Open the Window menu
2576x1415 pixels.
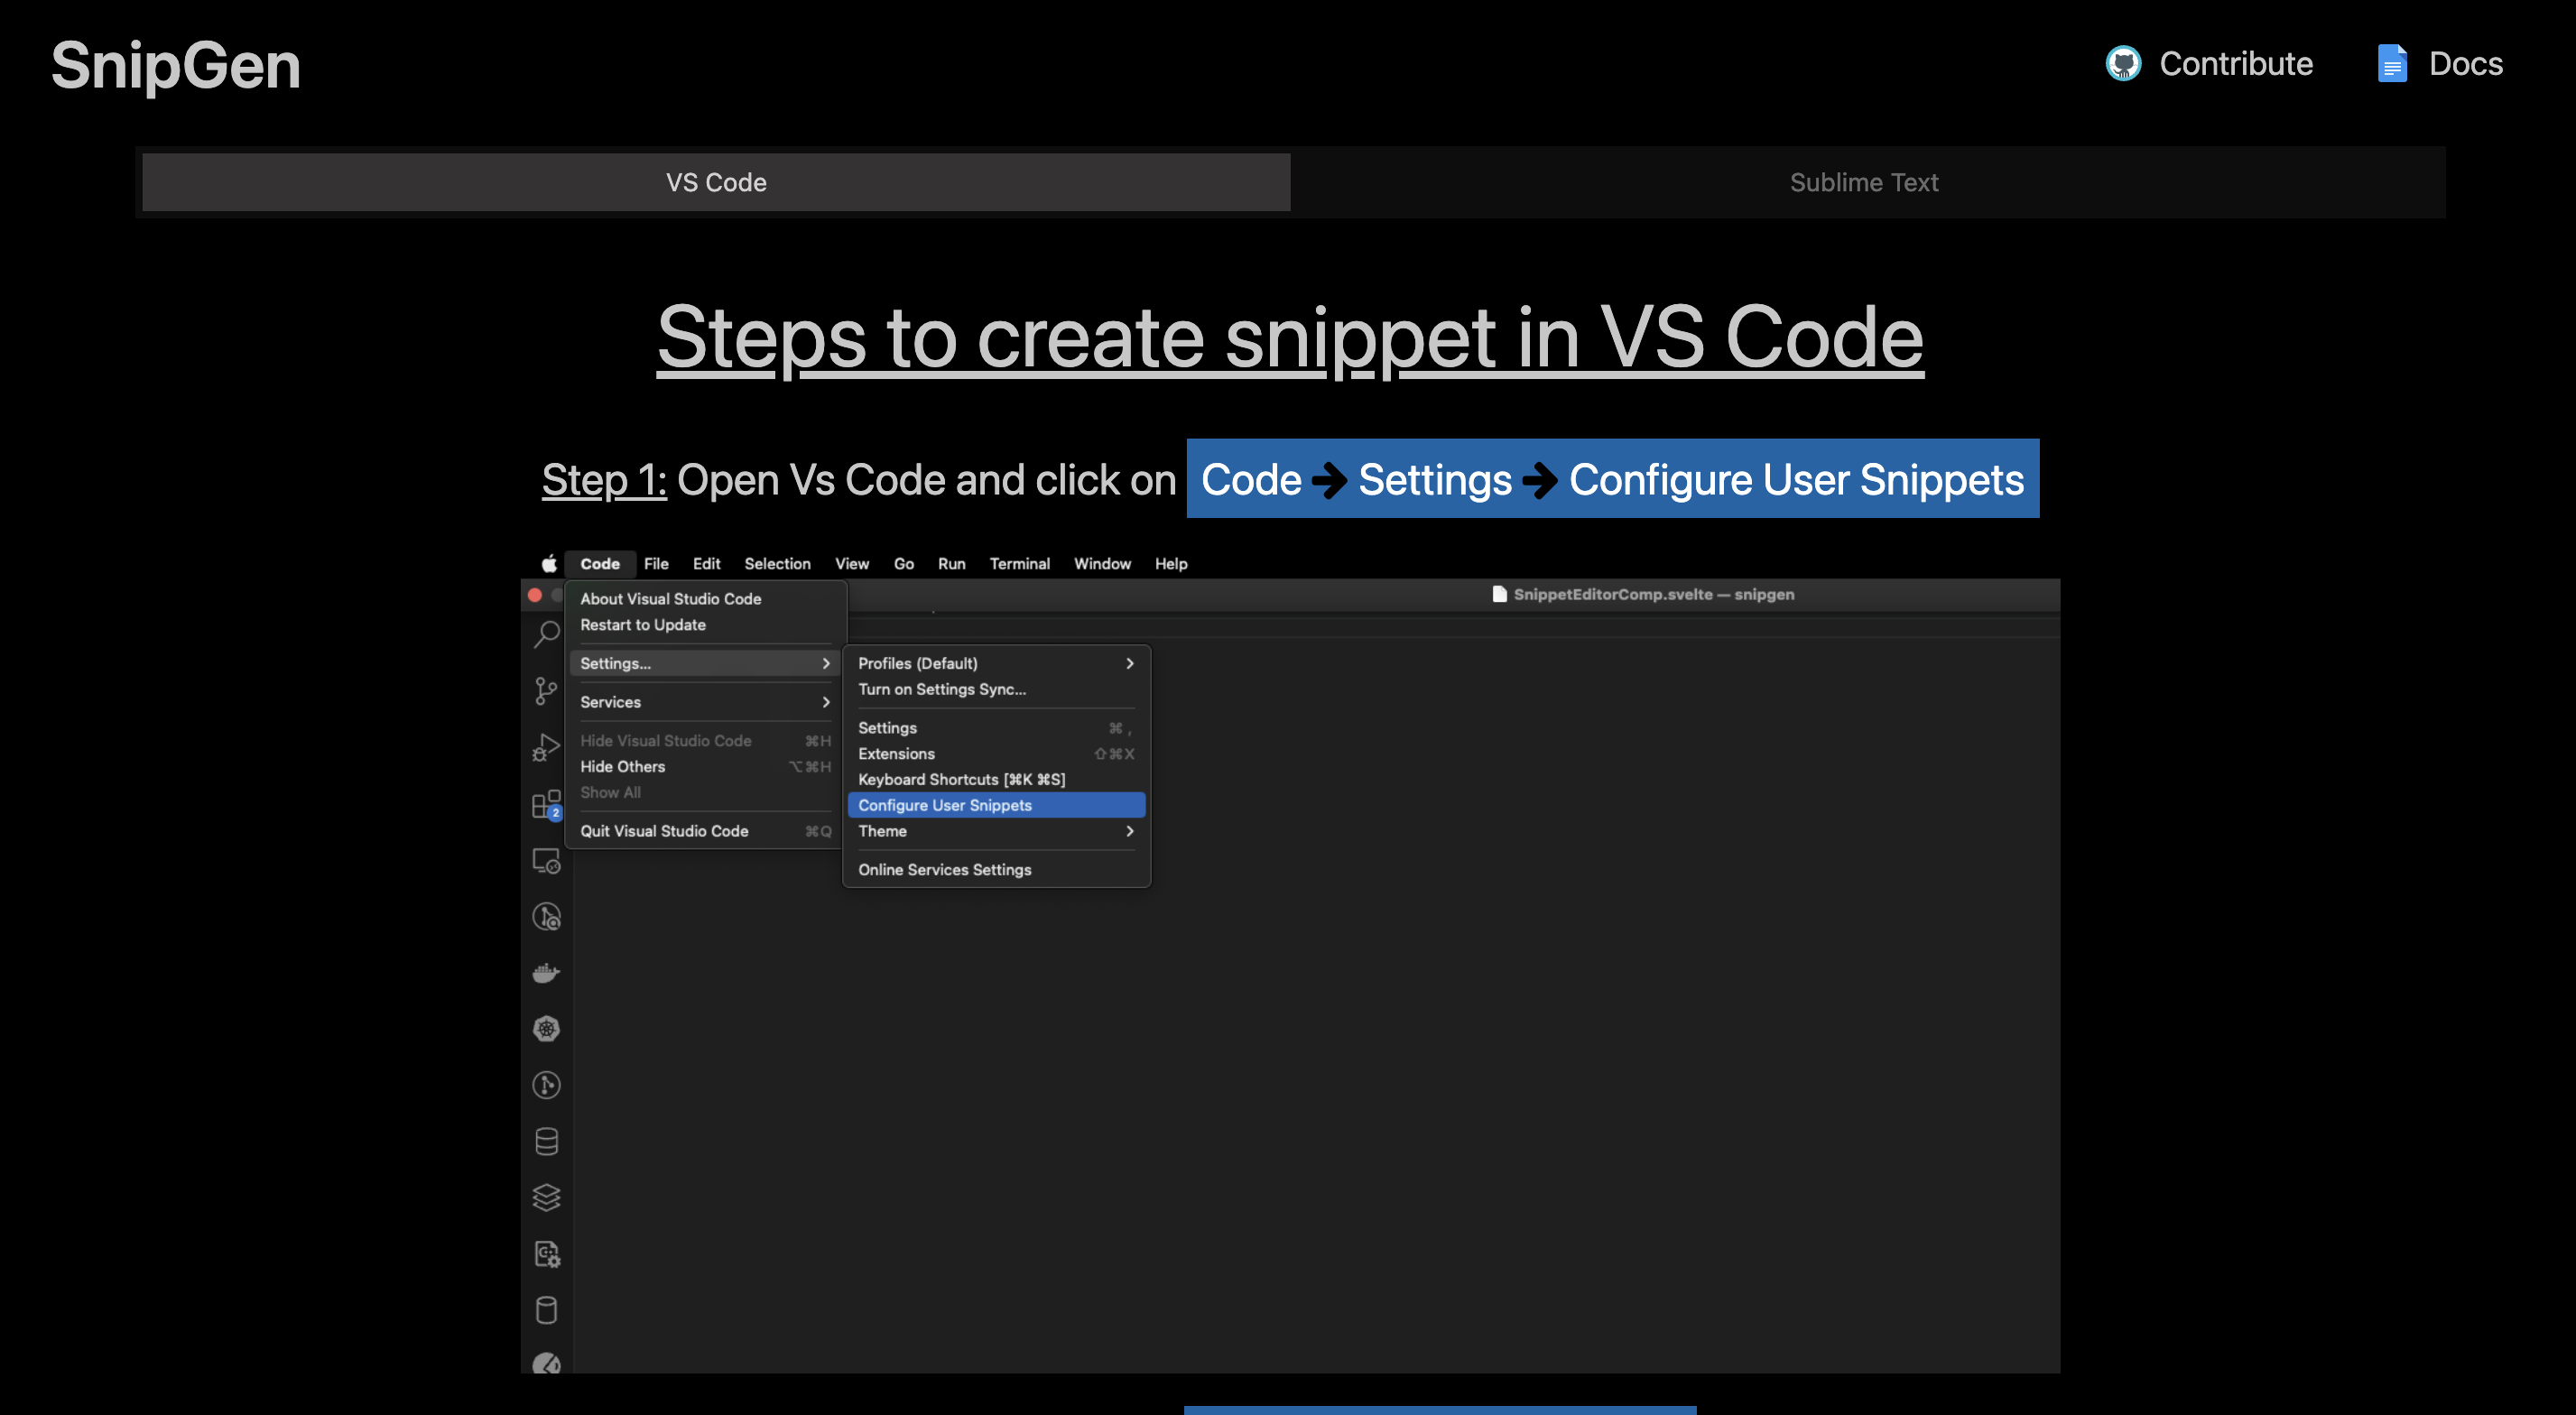pyautogui.click(x=1102, y=564)
